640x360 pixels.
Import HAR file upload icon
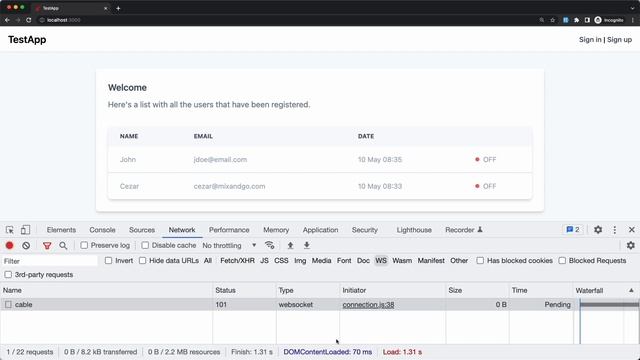[290, 245]
